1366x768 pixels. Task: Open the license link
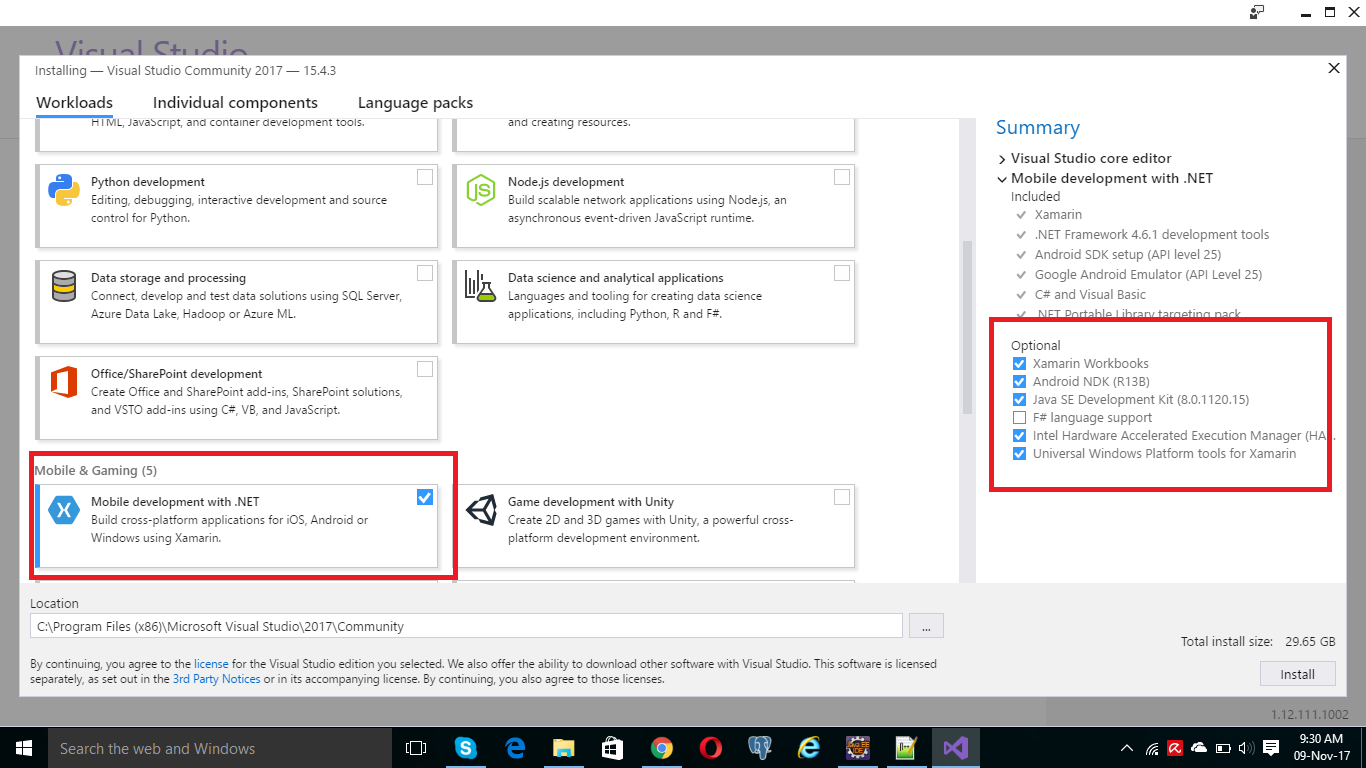(x=211, y=664)
